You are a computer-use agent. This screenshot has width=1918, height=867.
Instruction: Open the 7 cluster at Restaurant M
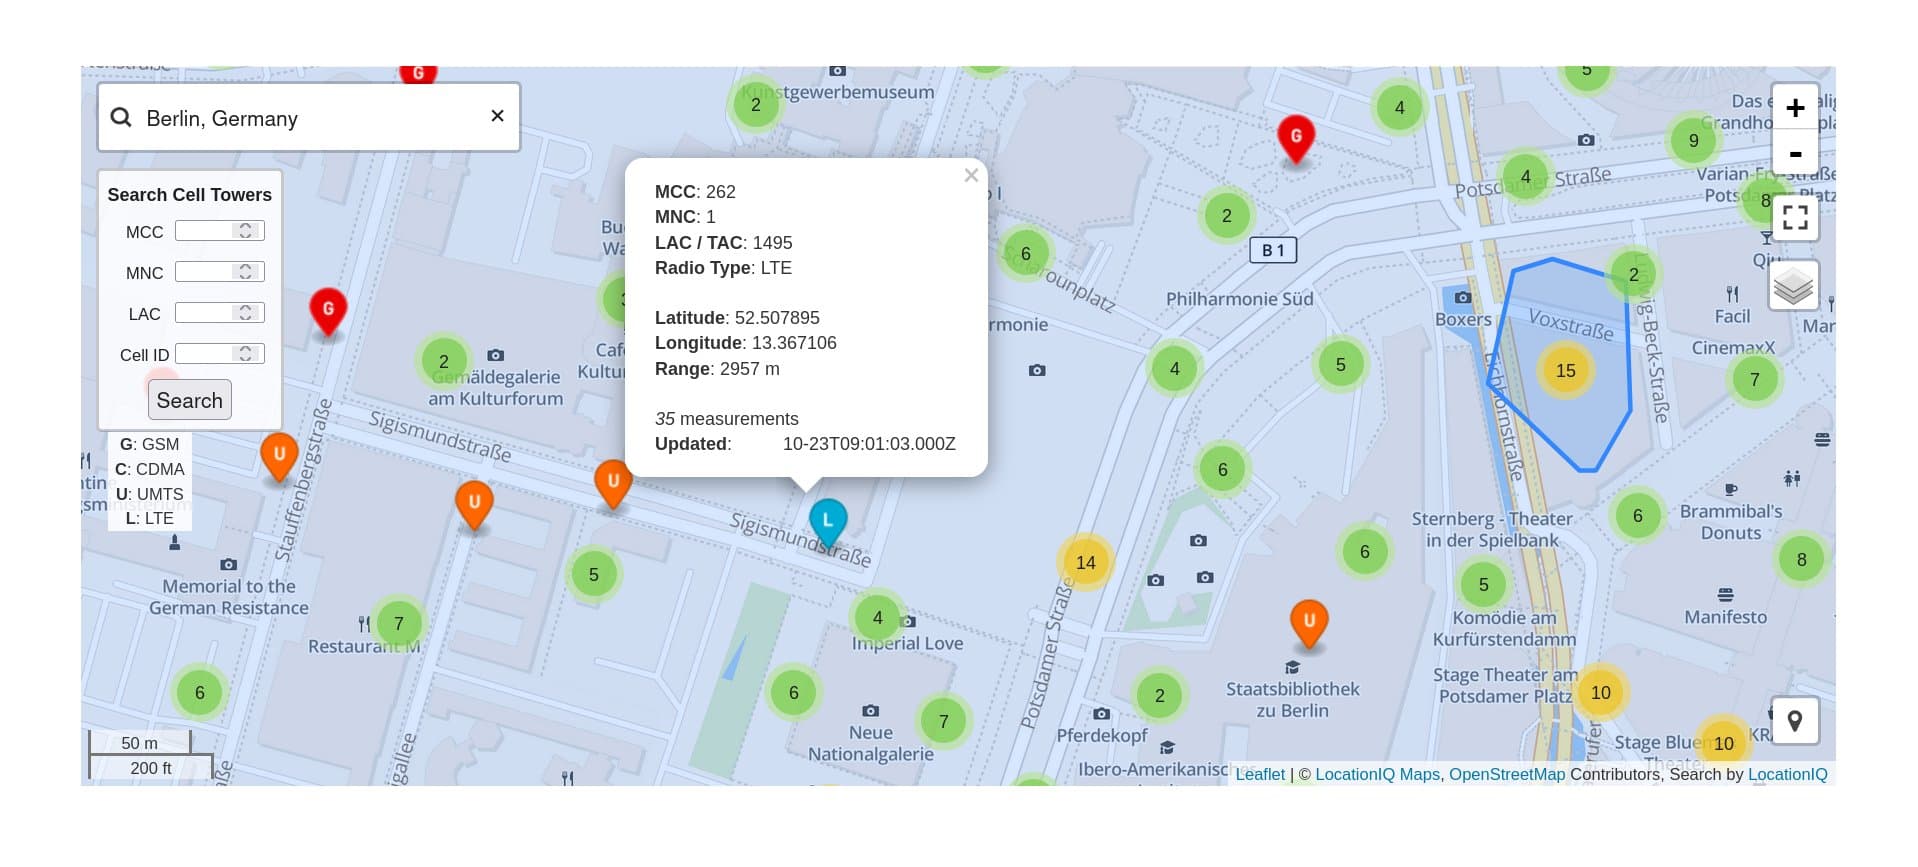tap(399, 624)
